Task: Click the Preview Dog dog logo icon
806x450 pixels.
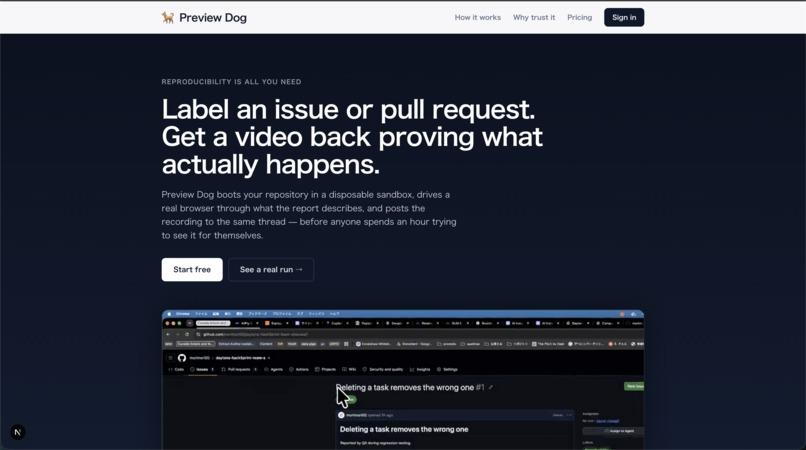Action: point(168,17)
